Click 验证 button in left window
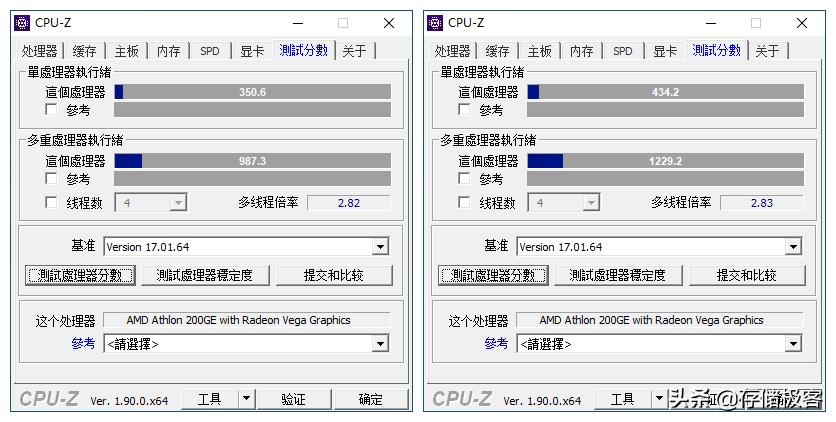The width and height of the screenshot is (836, 422). pos(293,399)
